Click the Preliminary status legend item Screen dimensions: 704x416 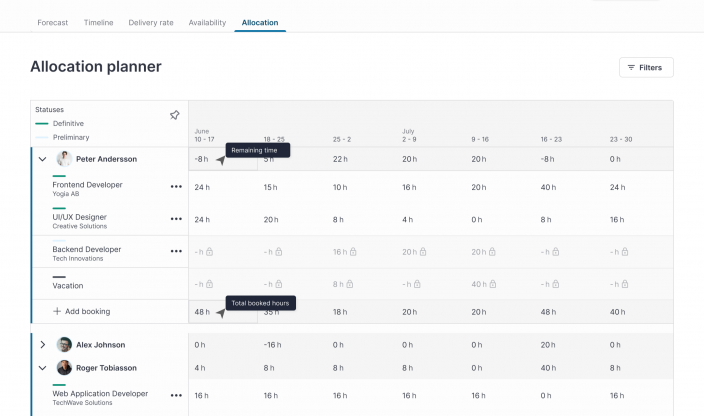69,137
